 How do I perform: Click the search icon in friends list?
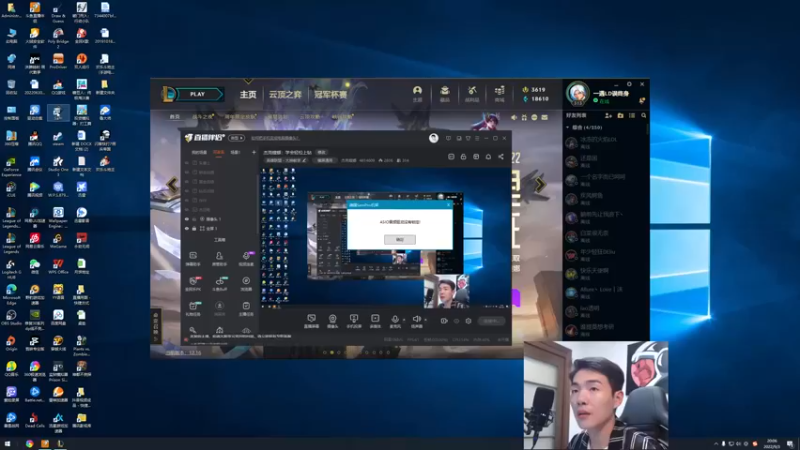coord(643,116)
